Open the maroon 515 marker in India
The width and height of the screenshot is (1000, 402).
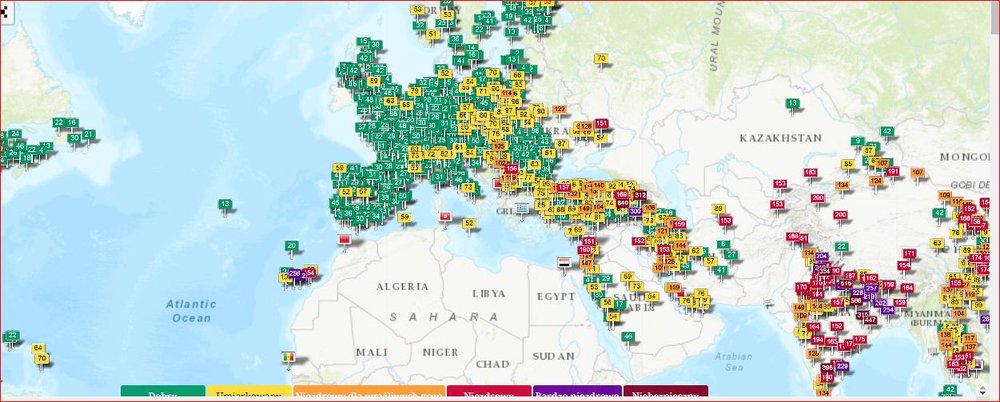tap(846, 283)
